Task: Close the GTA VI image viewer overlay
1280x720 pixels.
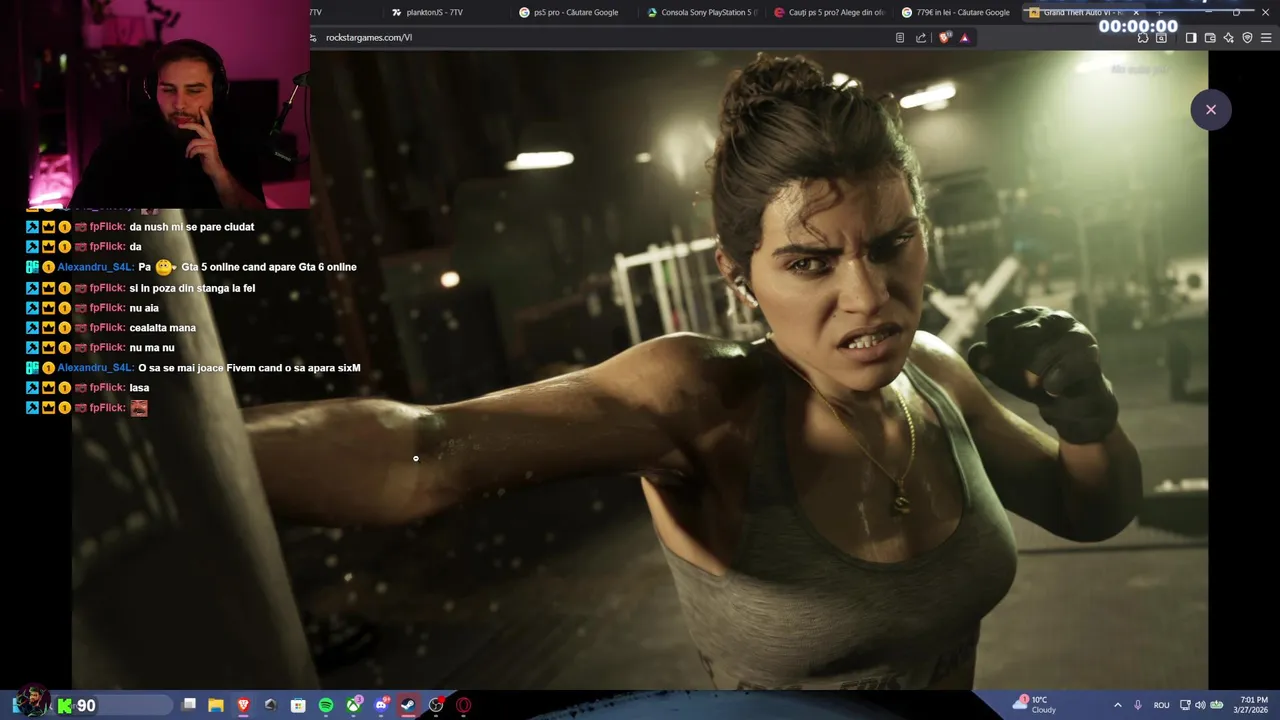Action: coord(1210,110)
